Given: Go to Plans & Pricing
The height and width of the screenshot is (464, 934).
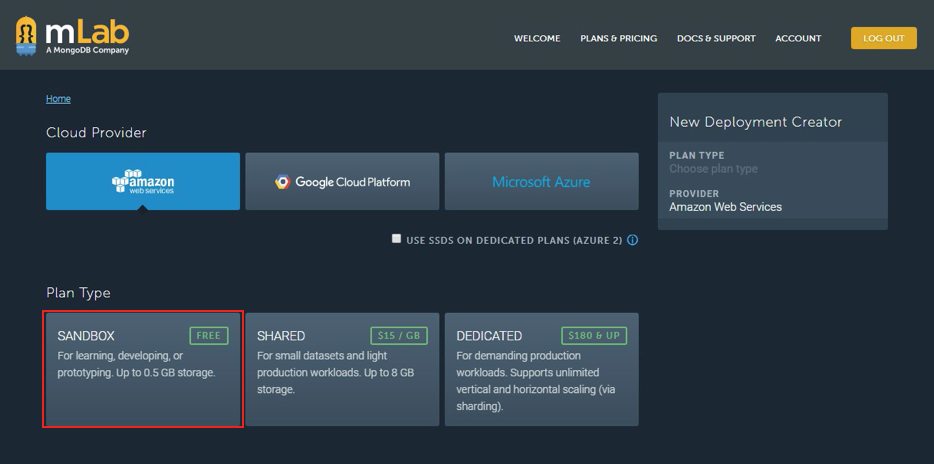Looking at the screenshot, I should (x=618, y=38).
